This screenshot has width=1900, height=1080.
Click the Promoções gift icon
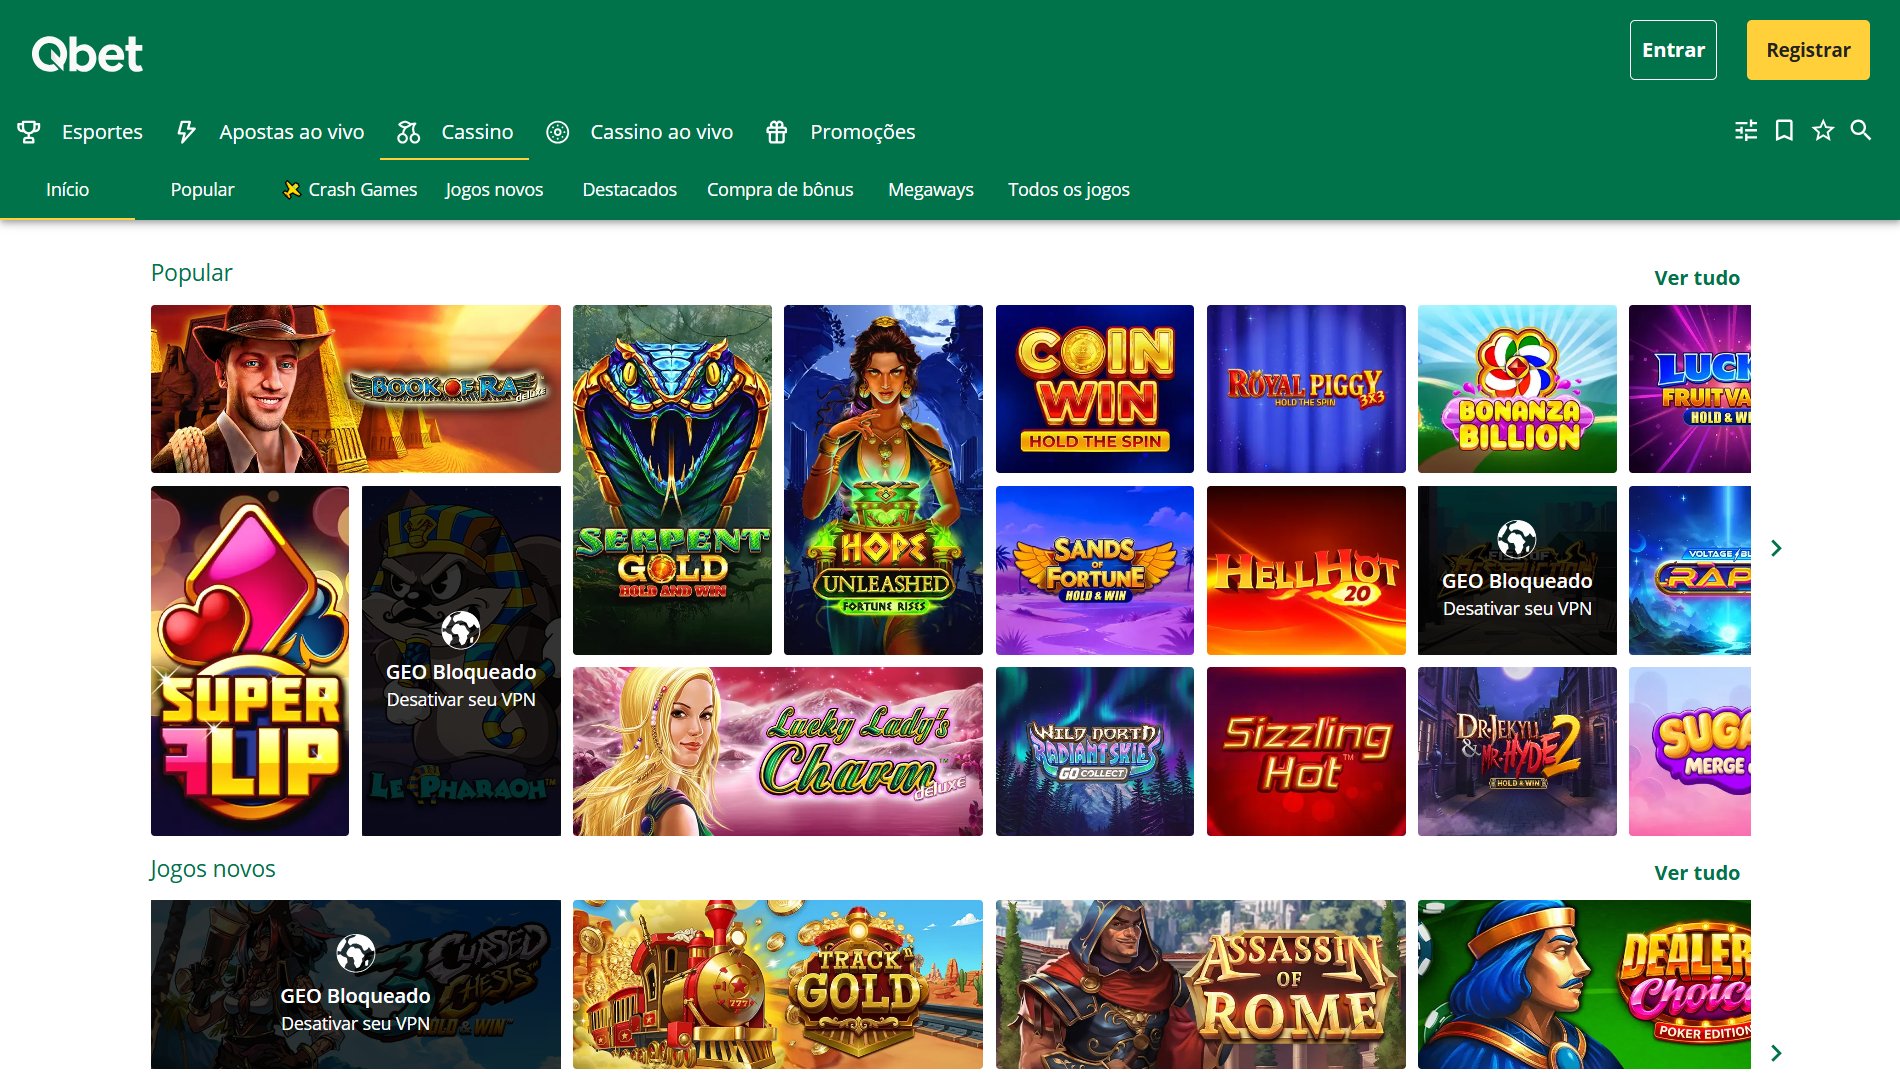(777, 132)
